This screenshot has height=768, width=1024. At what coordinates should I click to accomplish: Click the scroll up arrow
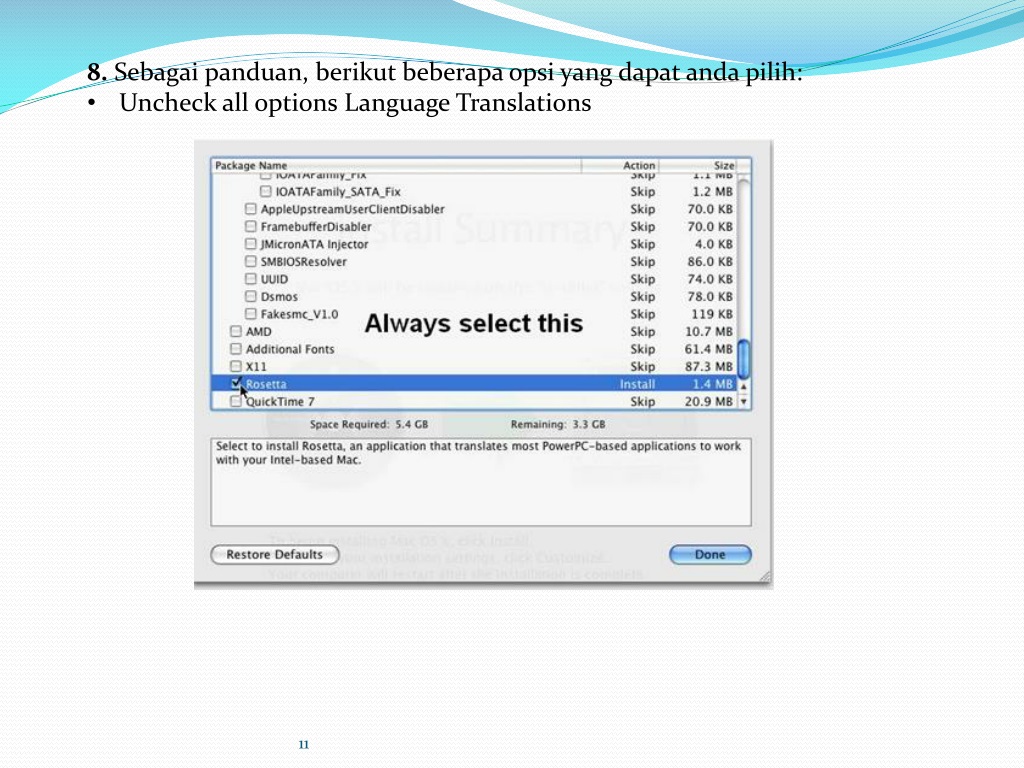743,386
